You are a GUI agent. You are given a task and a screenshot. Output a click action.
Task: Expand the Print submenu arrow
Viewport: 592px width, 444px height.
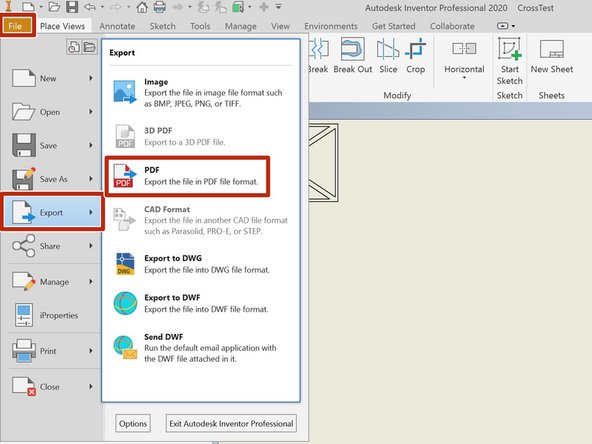coord(91,351)
